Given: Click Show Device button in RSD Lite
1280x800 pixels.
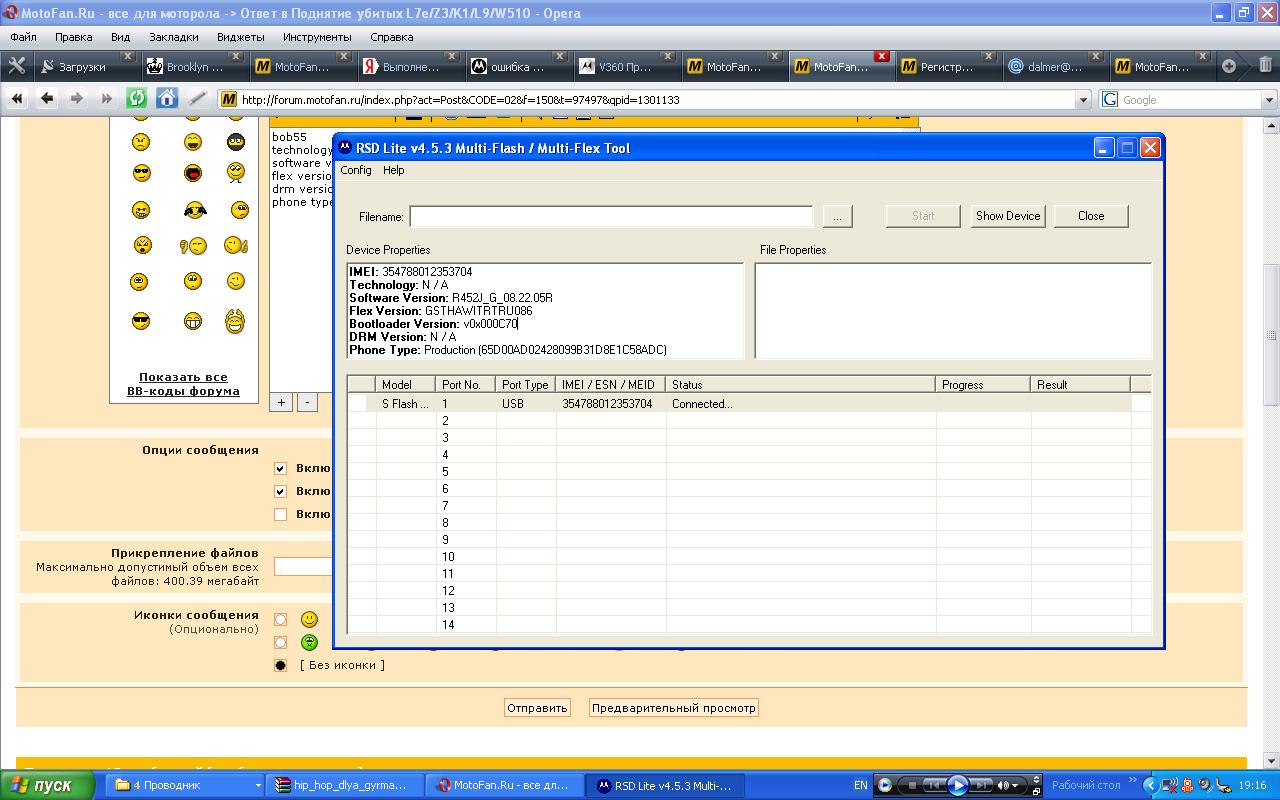Looking at the screenshot, I should pyautogui.click(x=1008, y=216).
